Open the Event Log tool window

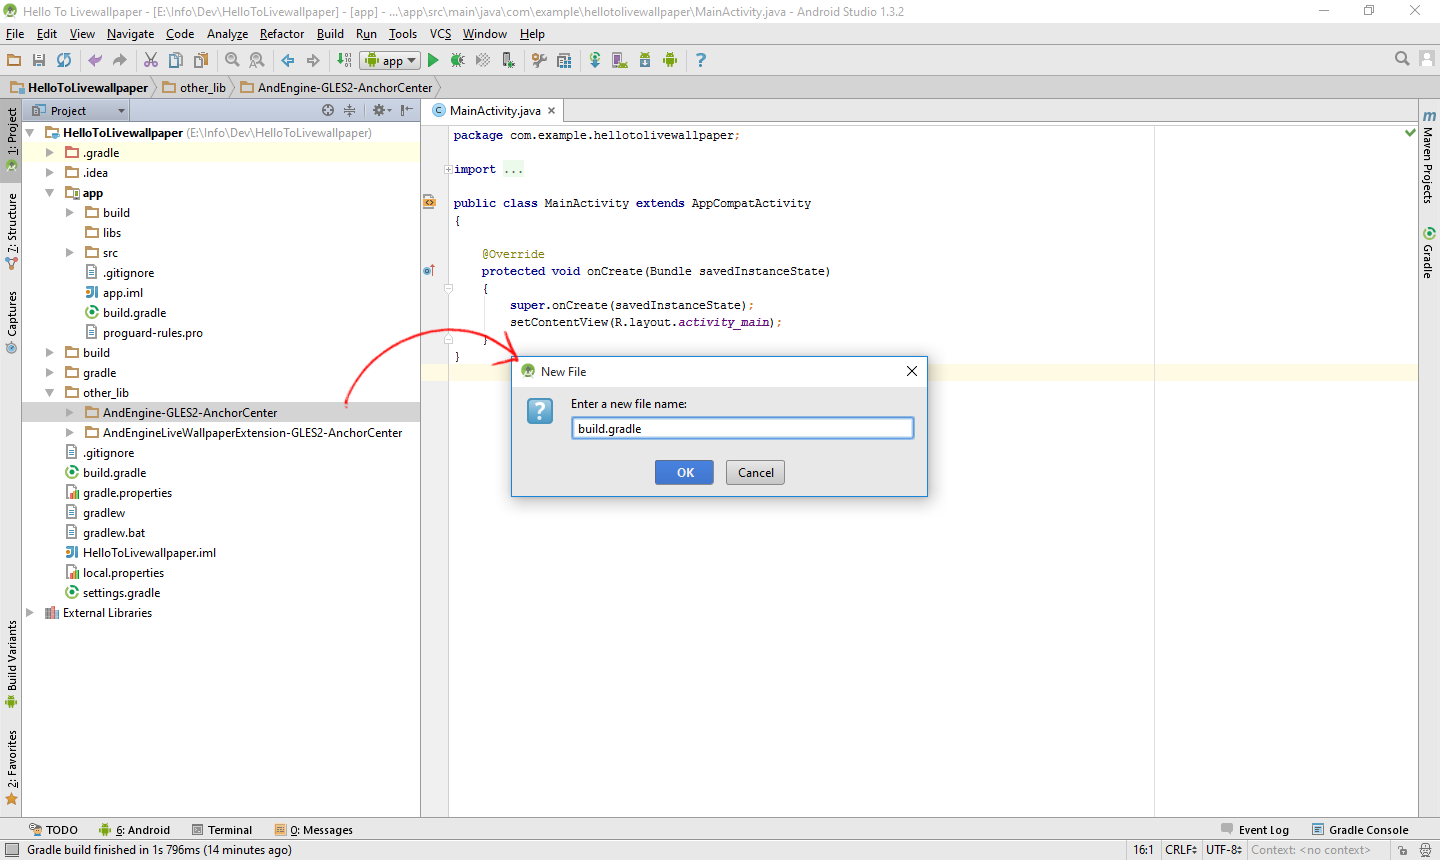click(1255, 830)
